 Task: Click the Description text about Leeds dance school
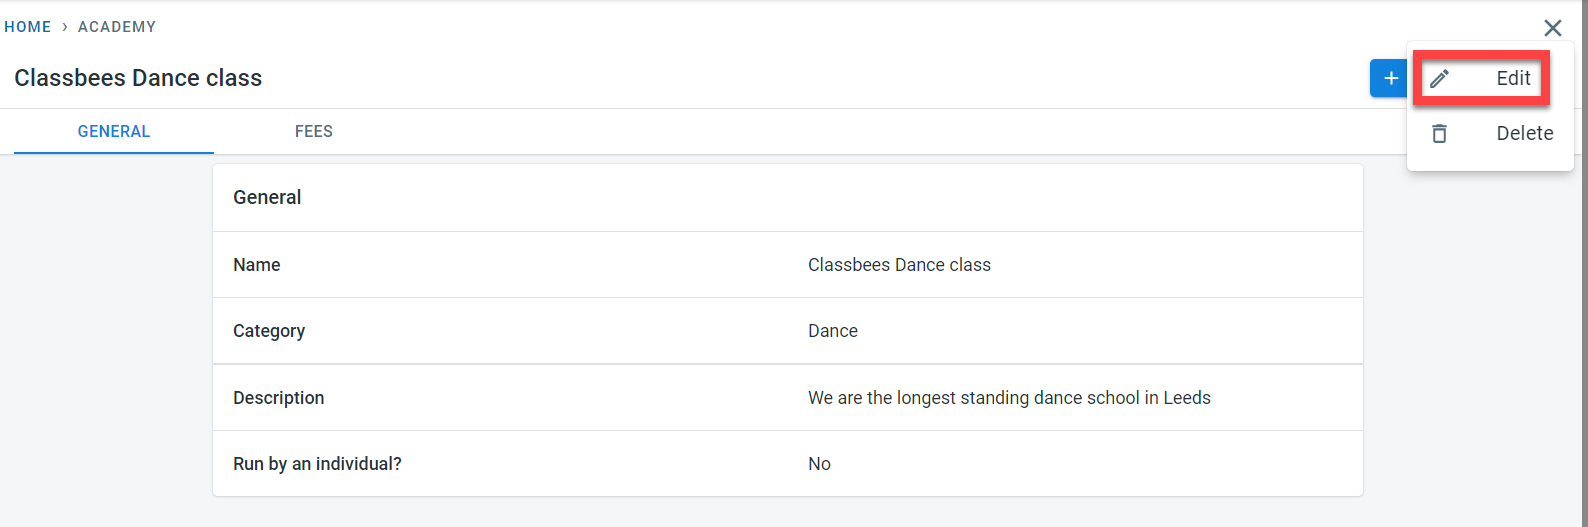1009,398
